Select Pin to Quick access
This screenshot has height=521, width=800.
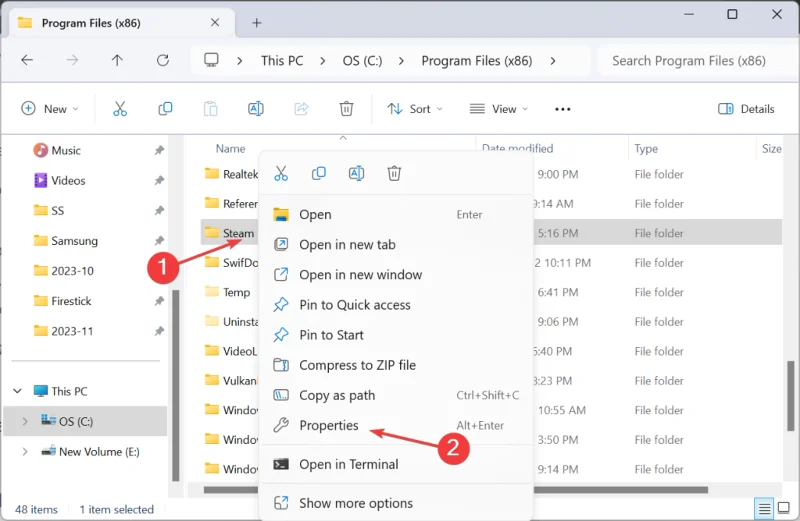pyautogui.click(x=395, y=305)
